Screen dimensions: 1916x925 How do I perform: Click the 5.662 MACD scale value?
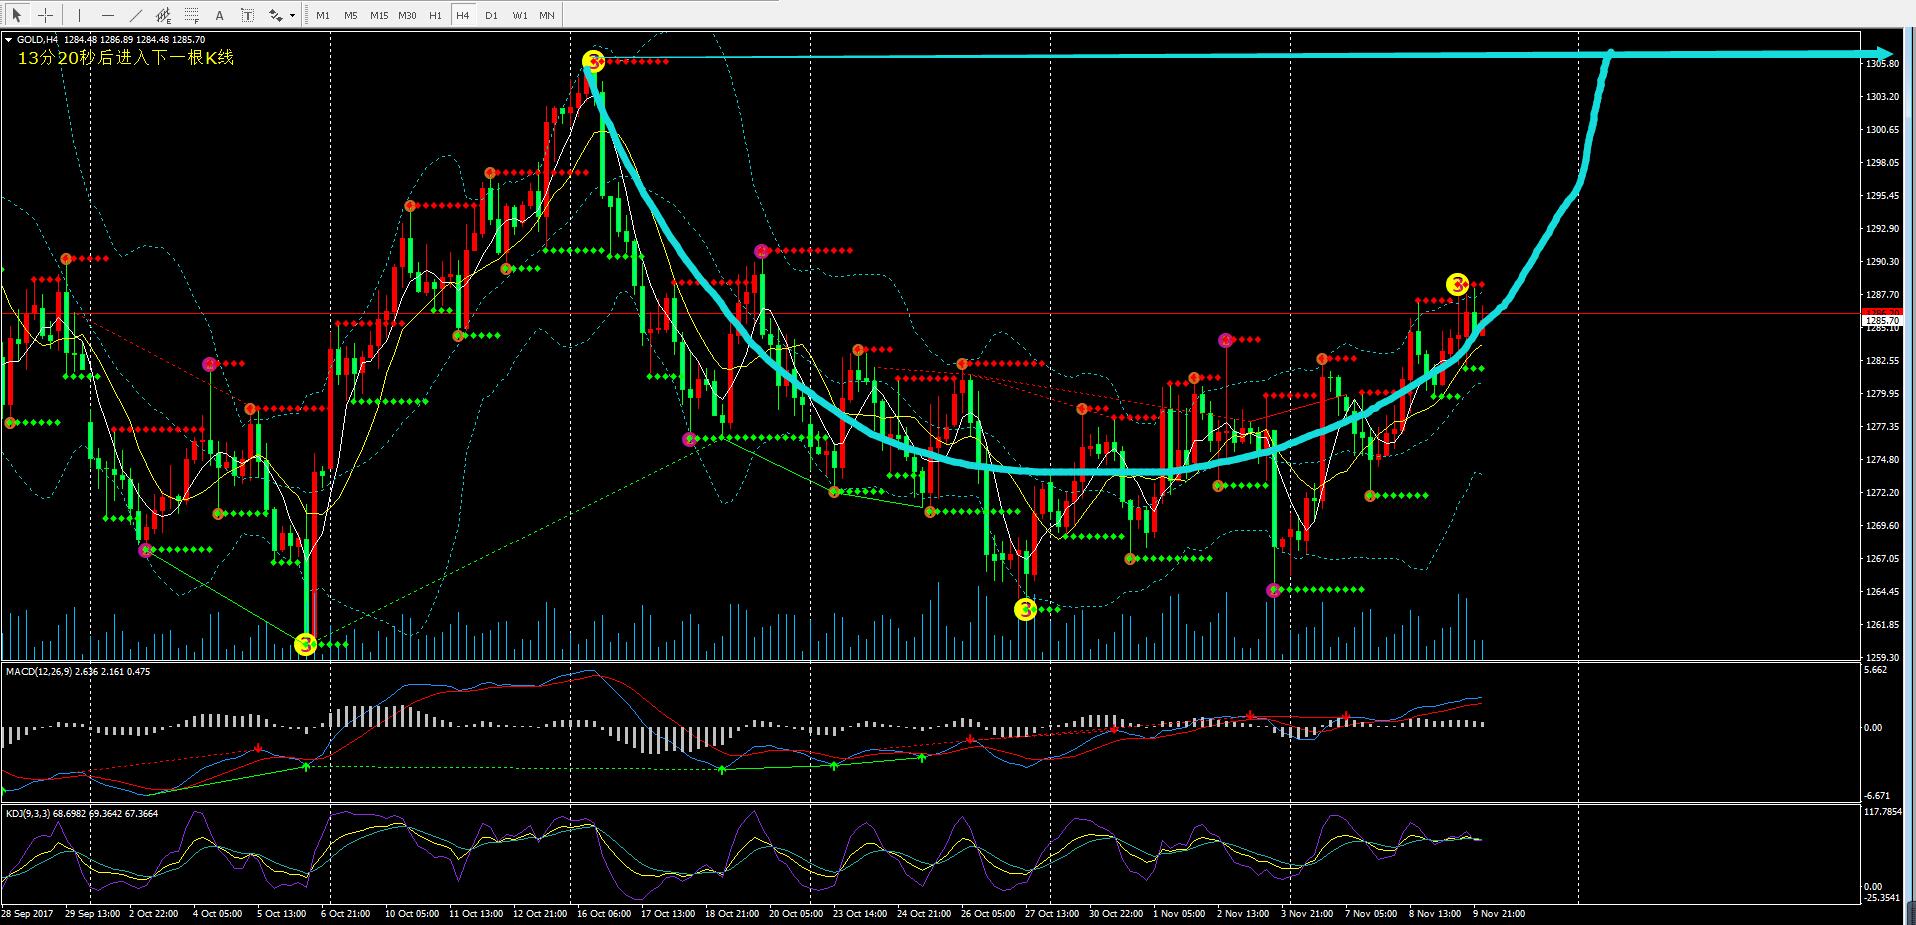click(1875, 670)
